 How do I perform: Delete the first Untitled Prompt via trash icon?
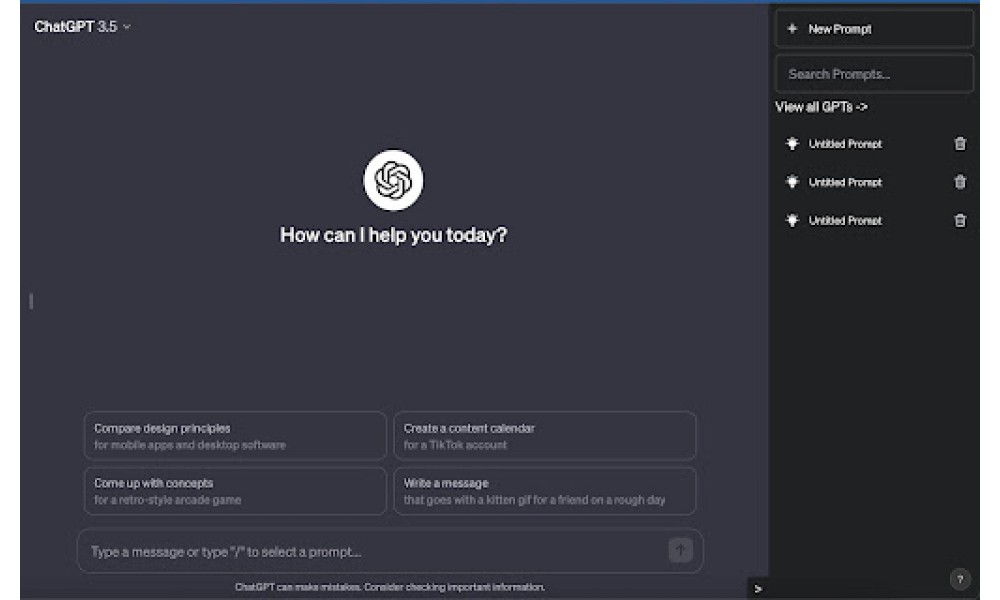pos(960,143)
